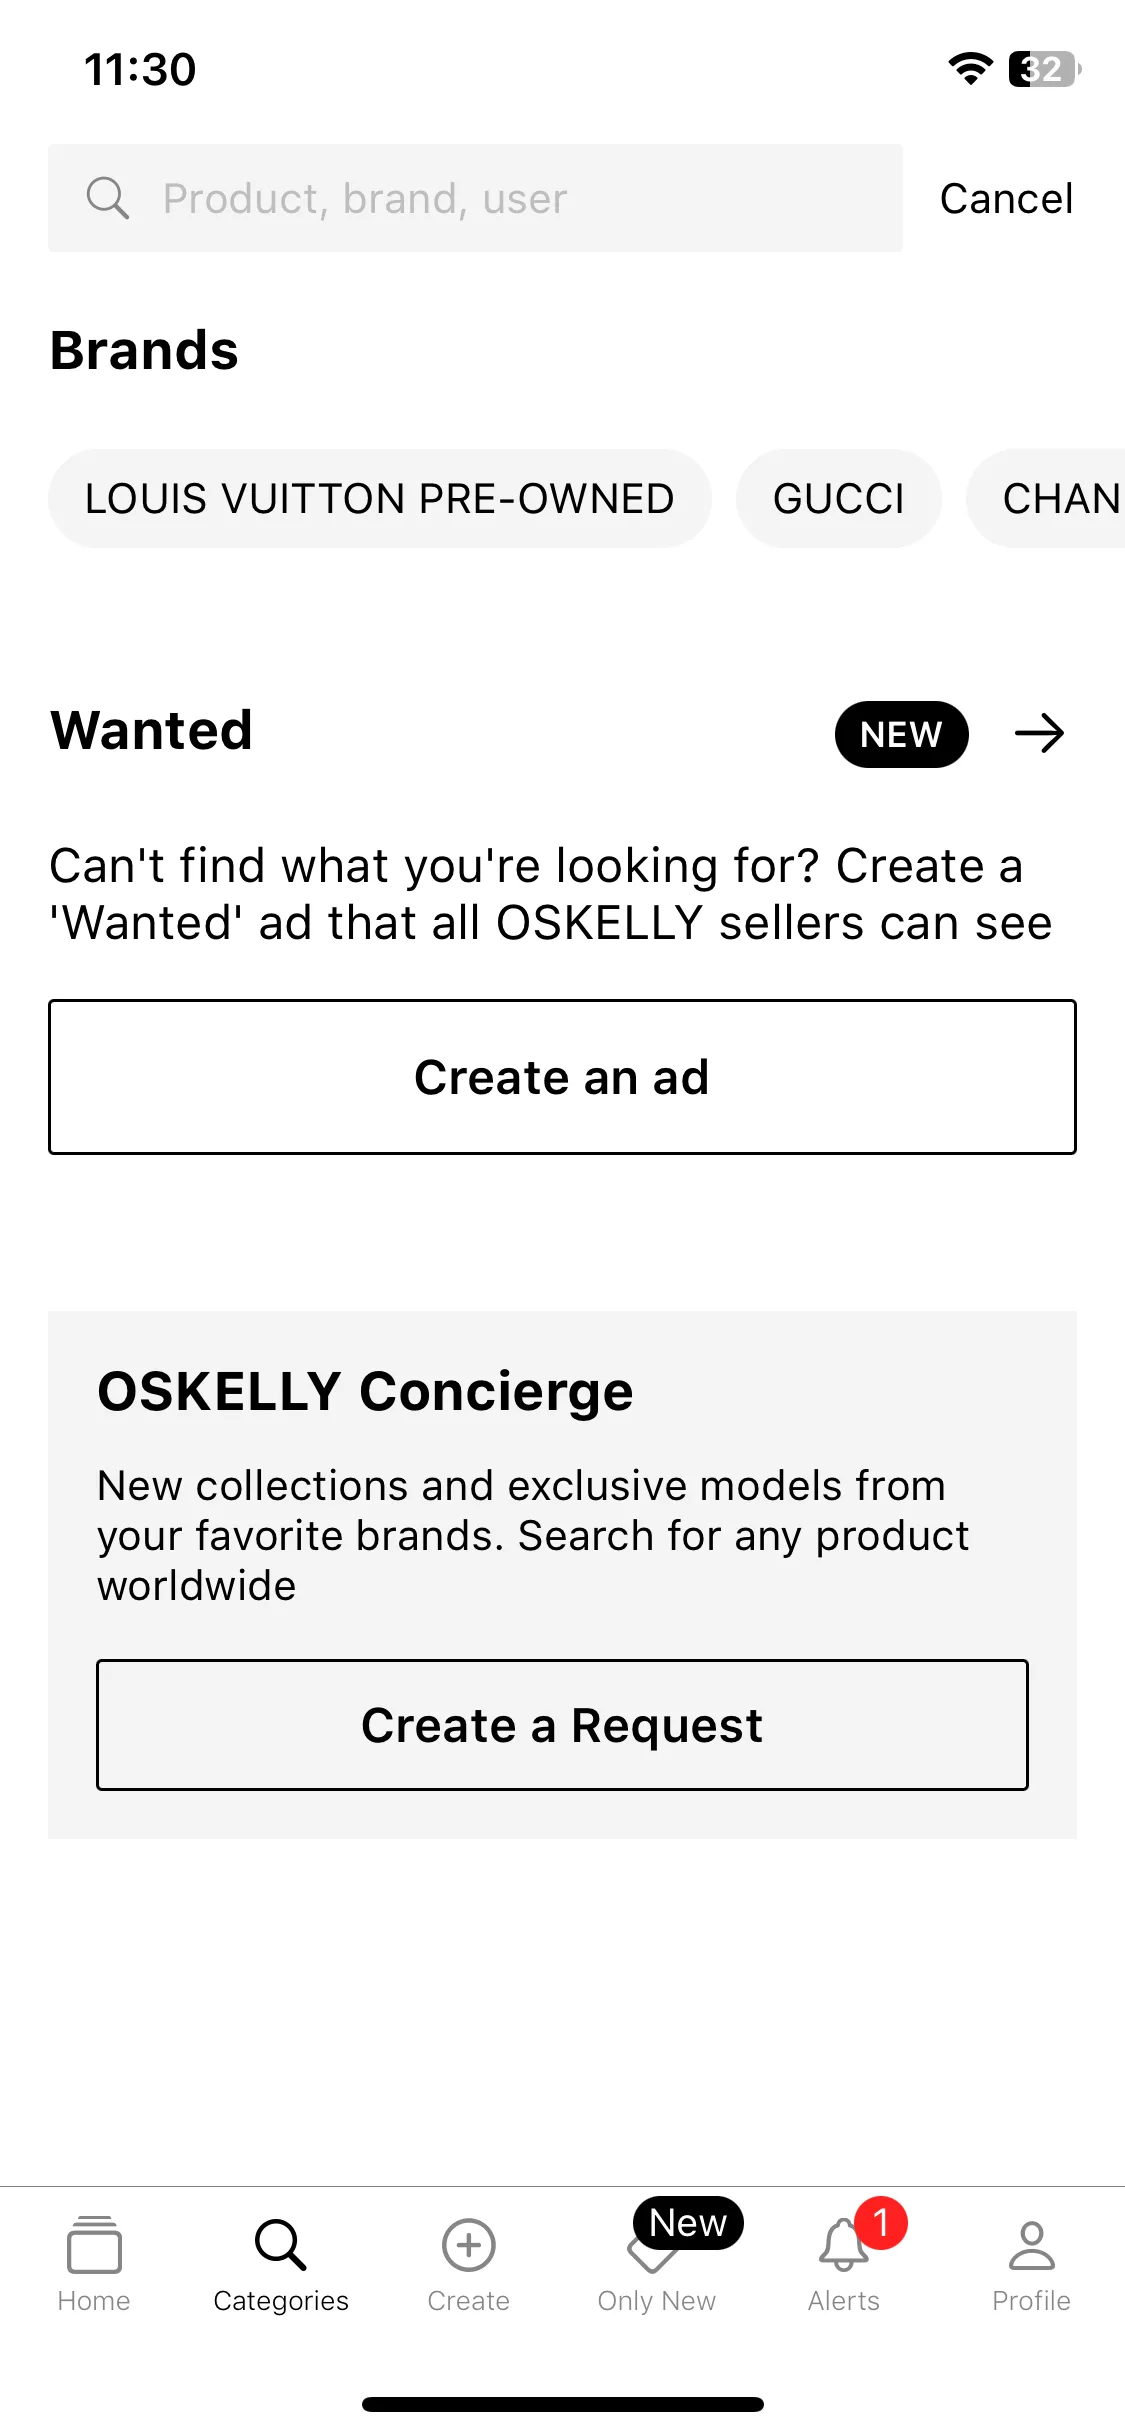The height and width of the screenshot is (2436, 1125).
Task: Choose the CHANEL brand chip
Action: 1046,498
